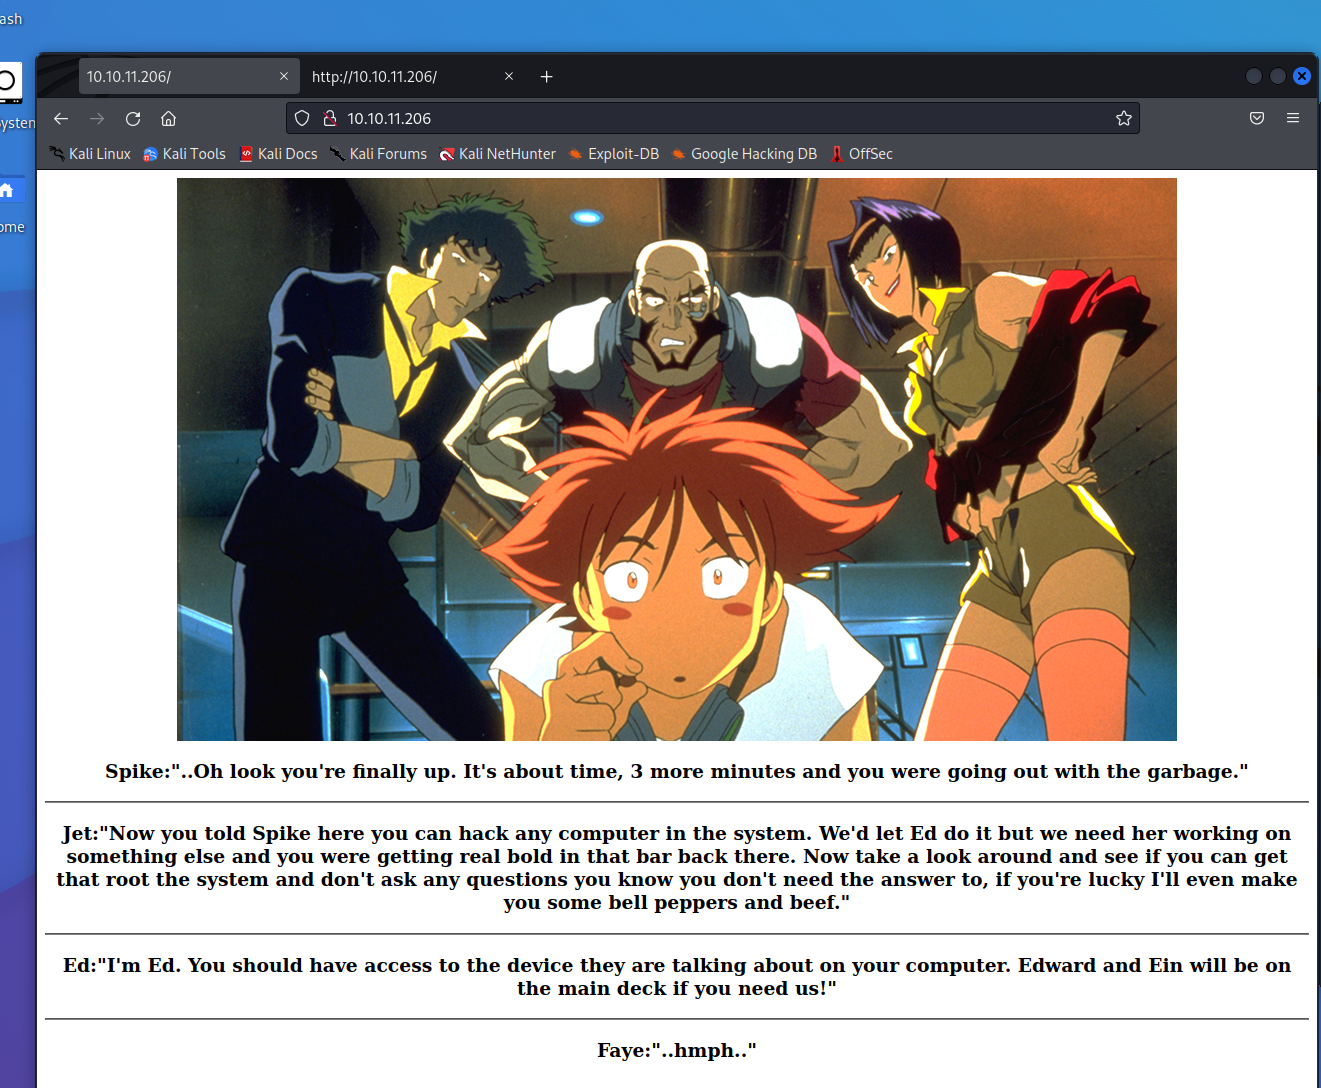Open the Firefox application menu
Image resolution: width=1321 pixels, height=1088 pixels.
click(1293, 118)
